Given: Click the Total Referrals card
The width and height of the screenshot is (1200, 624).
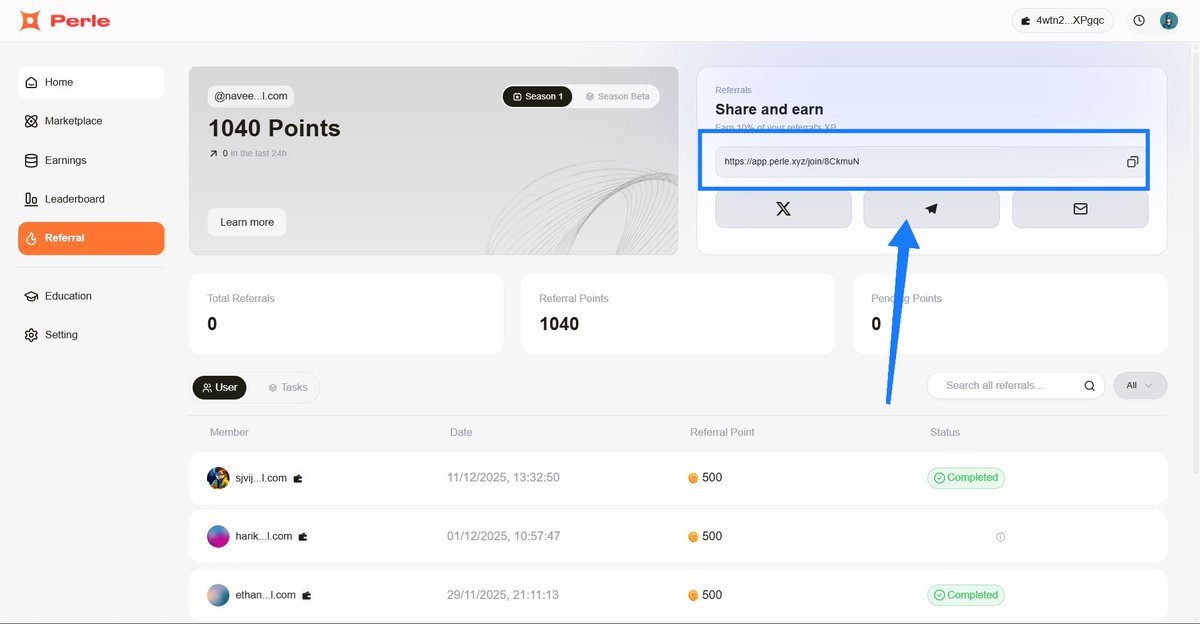Looking at the screenshot, I should coord(346,313).
